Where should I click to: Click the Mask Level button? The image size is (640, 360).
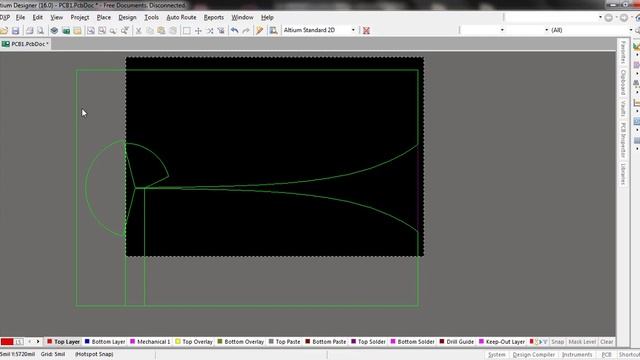pyautogui.click(x=582, y=342)
